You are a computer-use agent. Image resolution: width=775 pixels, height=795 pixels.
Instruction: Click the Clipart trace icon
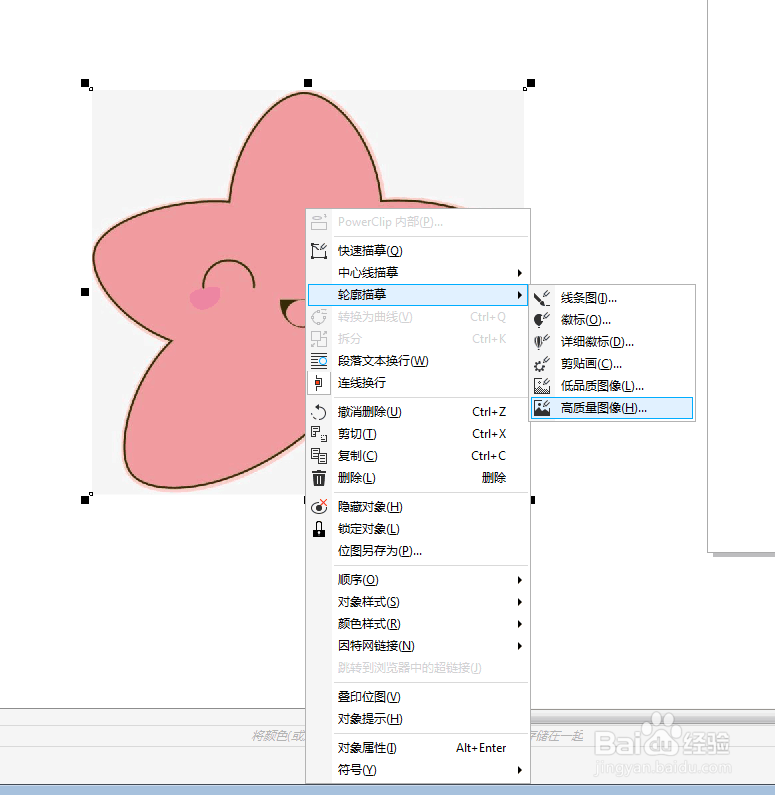542,364
